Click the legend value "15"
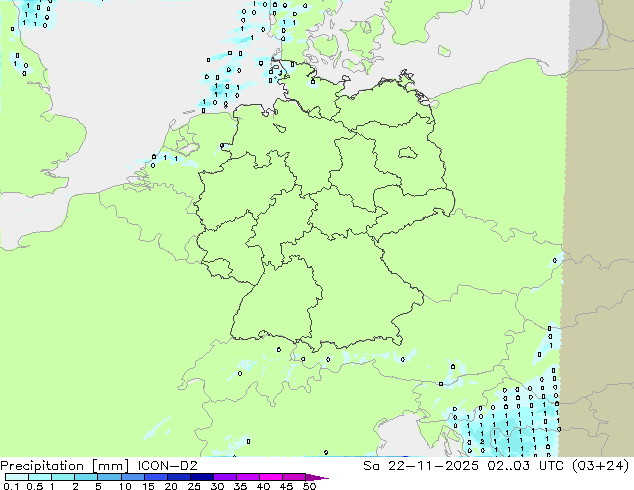 click(x=148, y=486)
